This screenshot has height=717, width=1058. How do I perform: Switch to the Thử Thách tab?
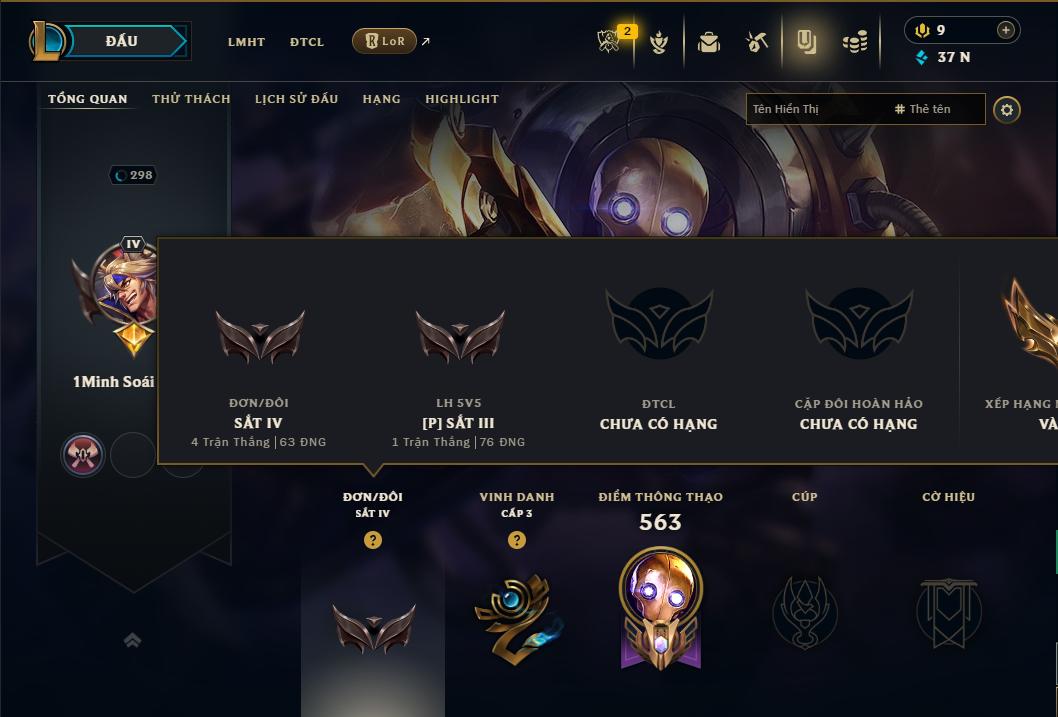(191, 98)
